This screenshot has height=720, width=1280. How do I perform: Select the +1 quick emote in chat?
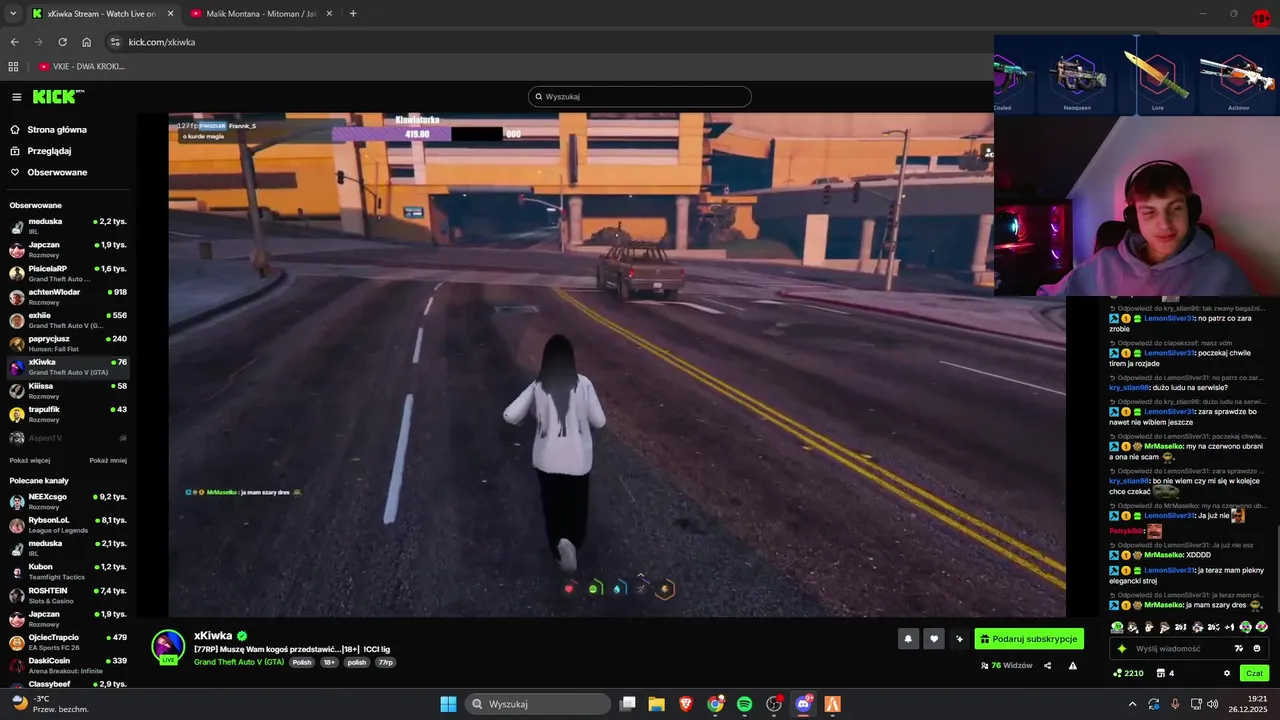point(1229,627)
